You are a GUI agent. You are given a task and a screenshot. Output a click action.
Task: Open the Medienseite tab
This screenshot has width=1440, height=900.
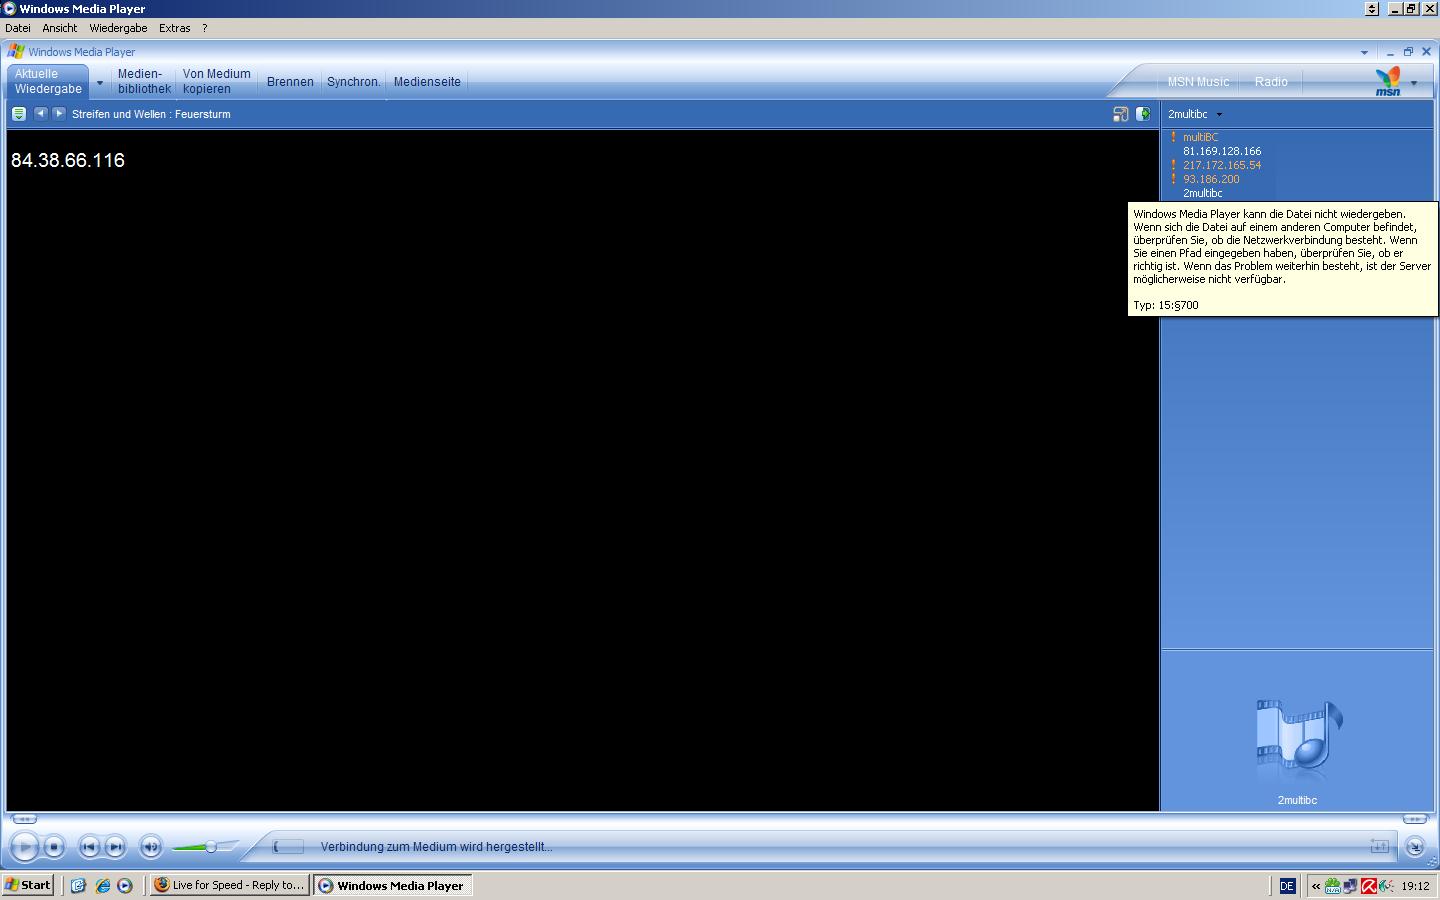pos(427,82)
